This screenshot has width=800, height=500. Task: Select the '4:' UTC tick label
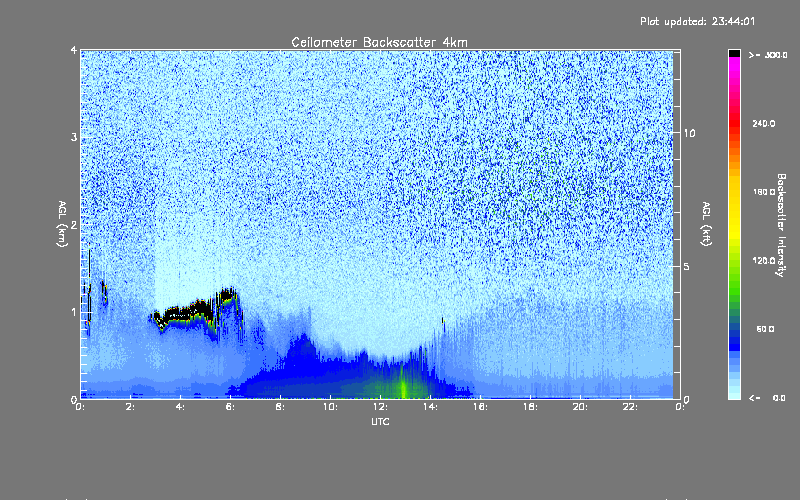coord(181,407)
